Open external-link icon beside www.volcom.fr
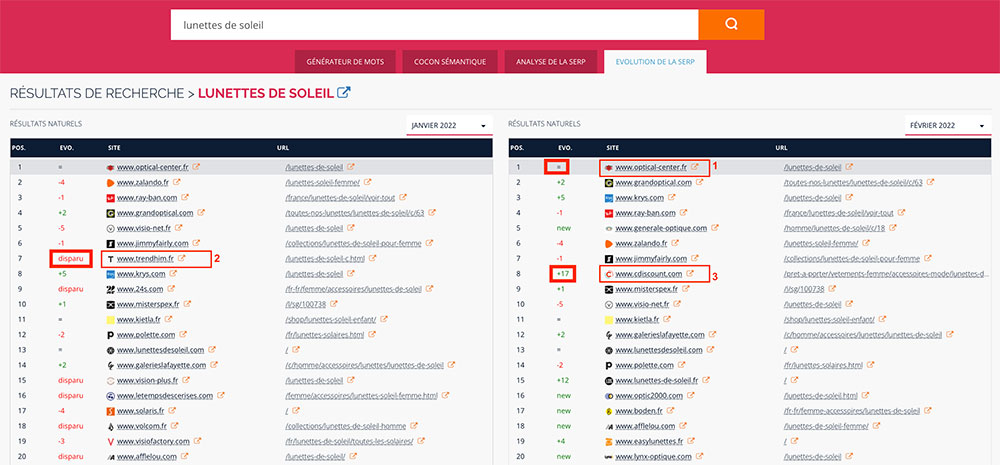 point(173,426)
